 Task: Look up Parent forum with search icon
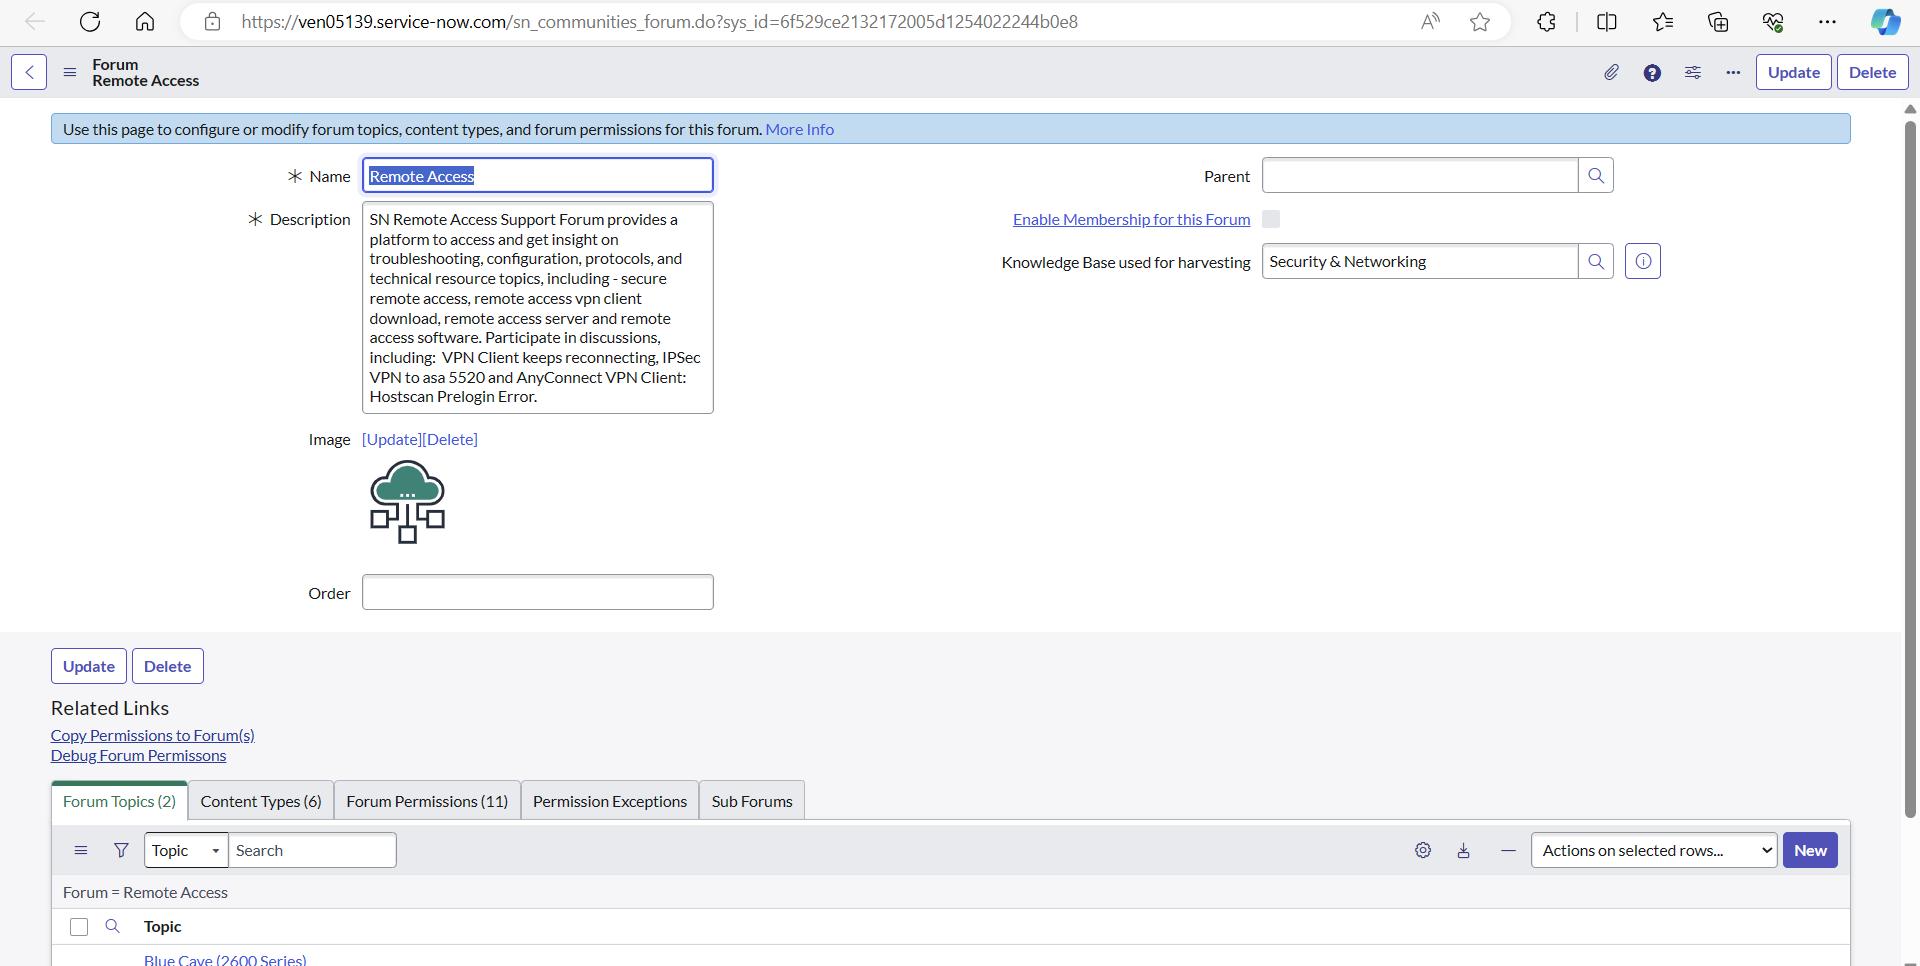(x=1596, y=176)
